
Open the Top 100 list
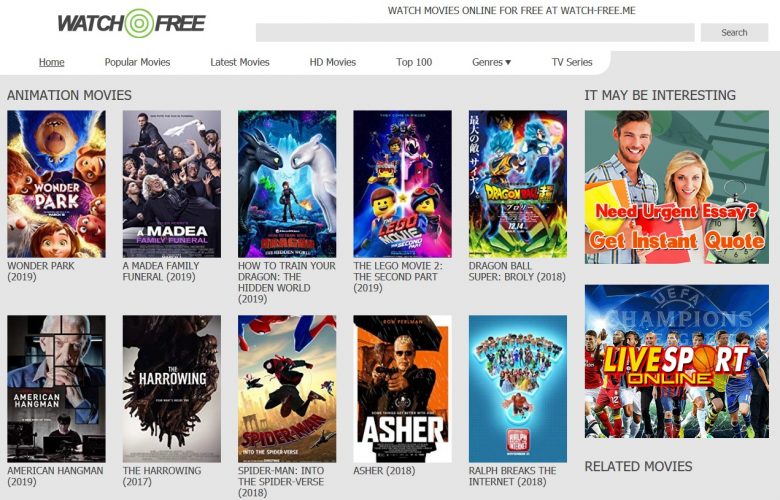pos(414,62)
